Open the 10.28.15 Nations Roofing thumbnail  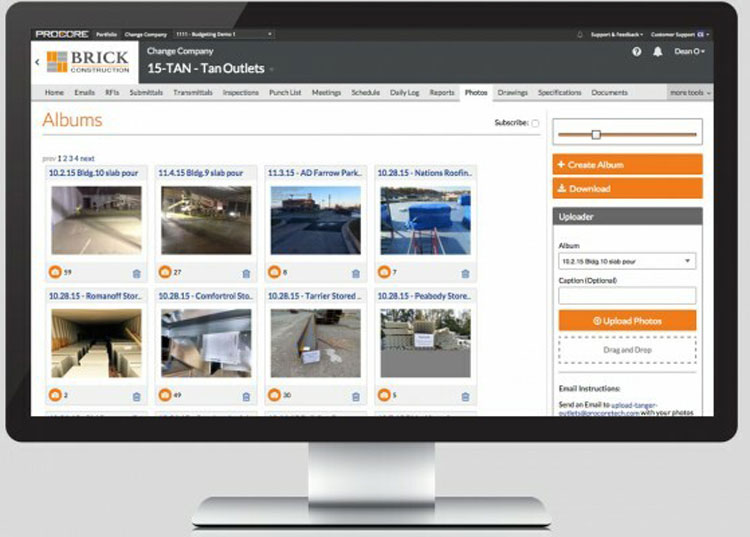click(425, 220)
